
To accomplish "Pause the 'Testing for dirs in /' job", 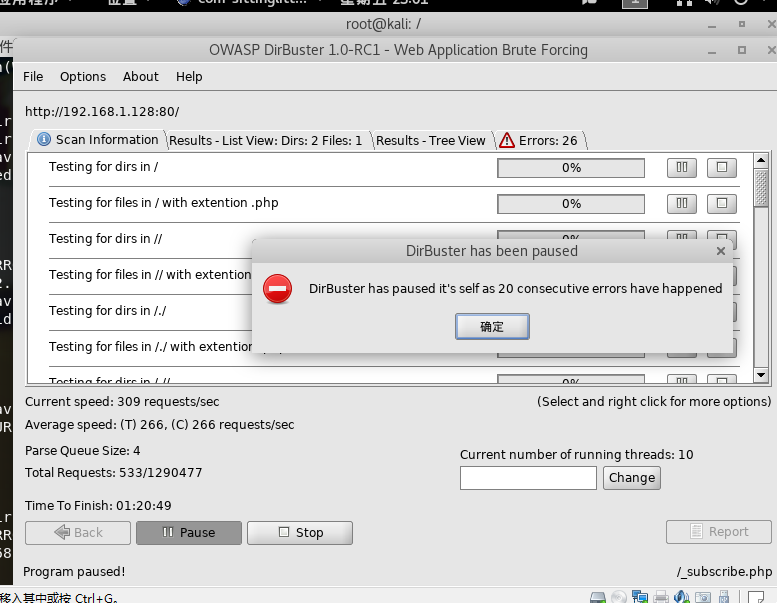I will (x=682, y=167).
